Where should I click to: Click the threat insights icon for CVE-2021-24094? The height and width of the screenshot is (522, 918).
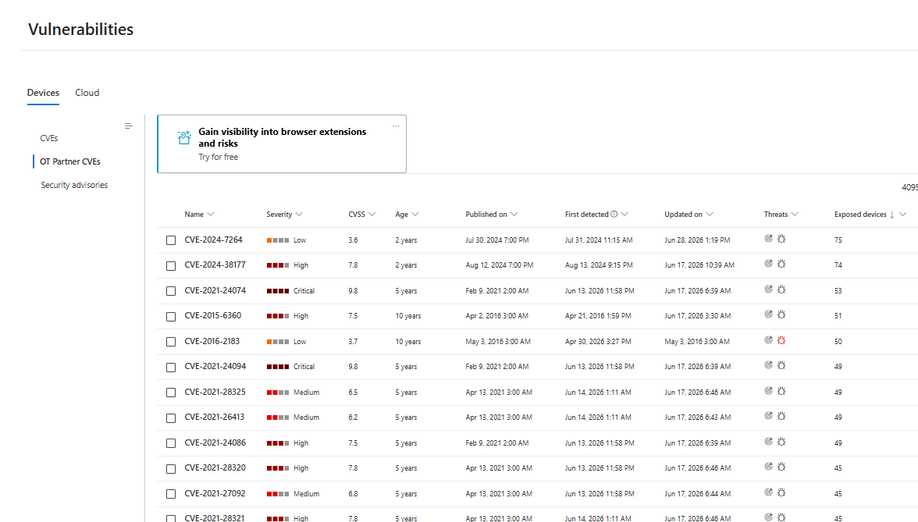pyautogui.click(x=769, y=365)
